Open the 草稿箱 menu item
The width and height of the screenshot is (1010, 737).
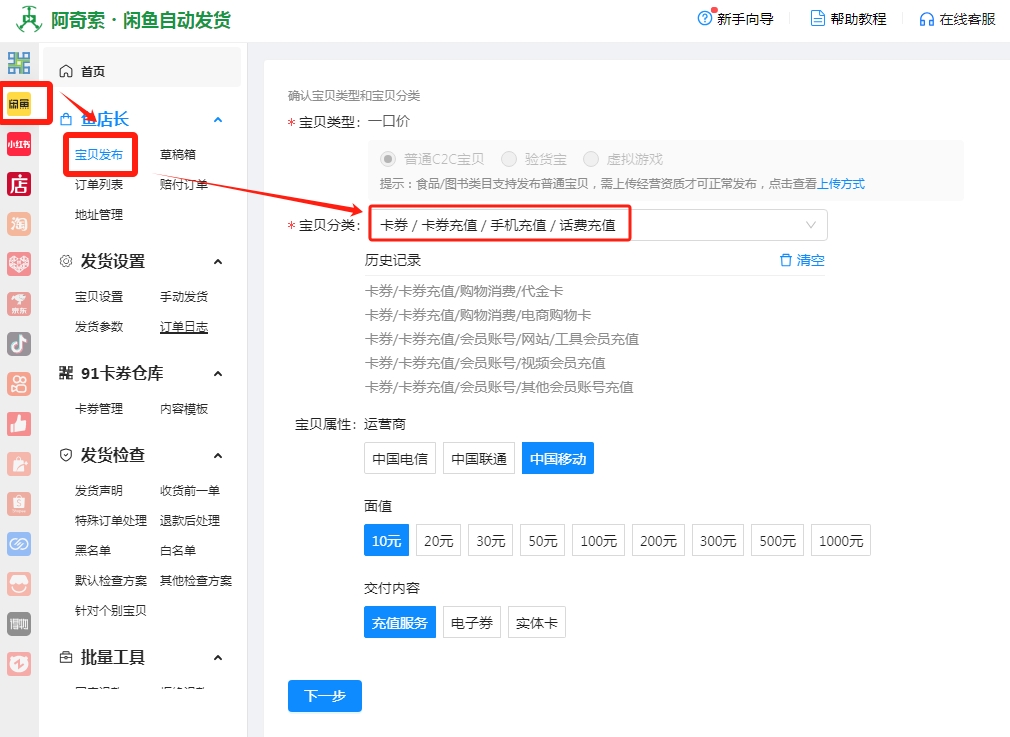click(x=178, y=155)
